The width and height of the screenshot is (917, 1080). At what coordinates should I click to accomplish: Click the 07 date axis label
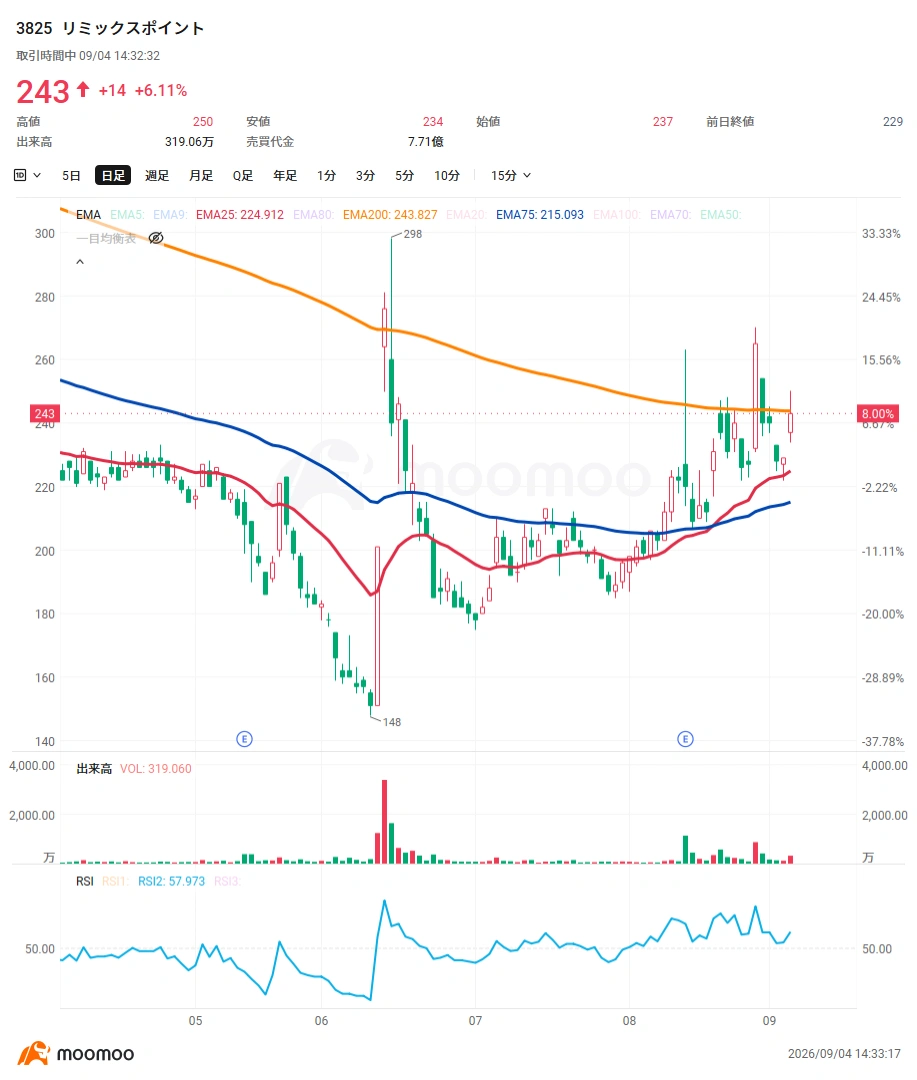coord(475,1021)
